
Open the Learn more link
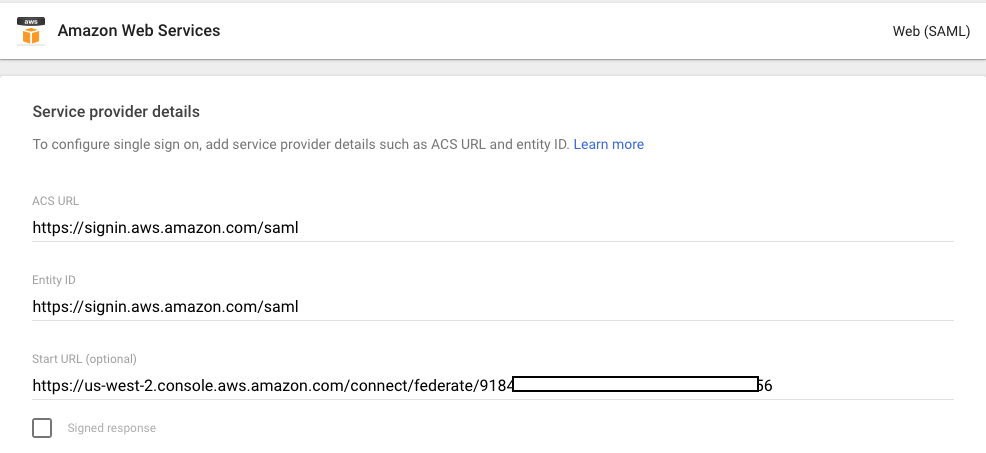tap(608, 144)
